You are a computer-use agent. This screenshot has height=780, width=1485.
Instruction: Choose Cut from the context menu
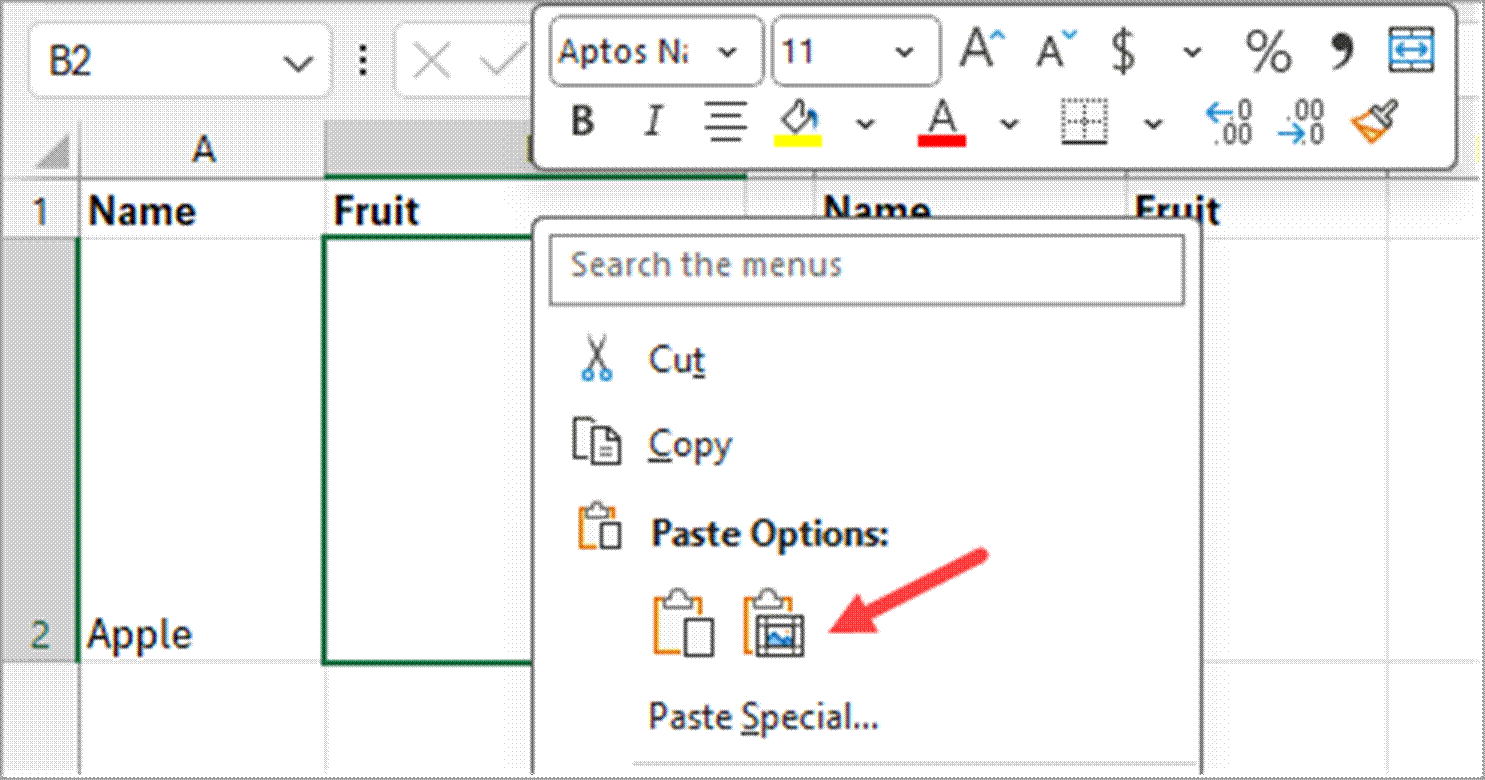pyautogui.click(x=676, y=359)
